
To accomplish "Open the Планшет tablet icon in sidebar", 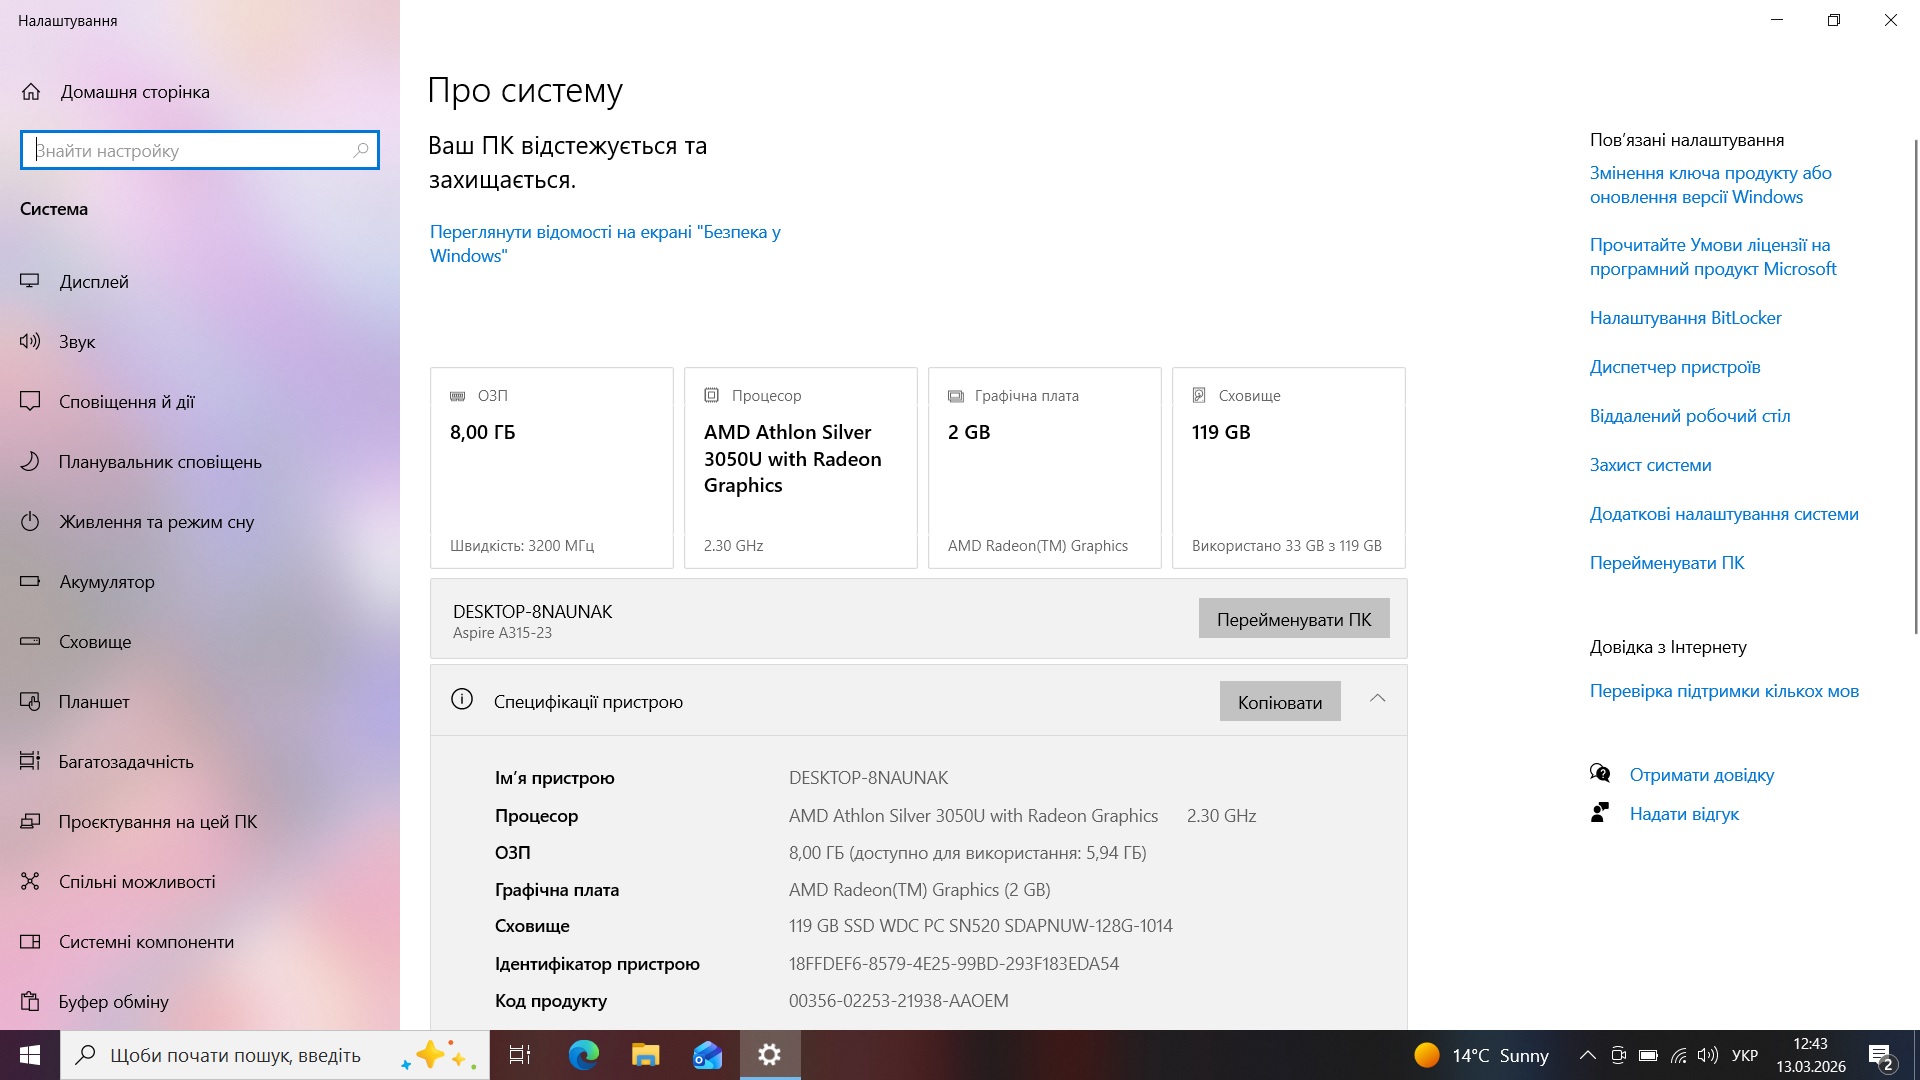I will 31,701.
